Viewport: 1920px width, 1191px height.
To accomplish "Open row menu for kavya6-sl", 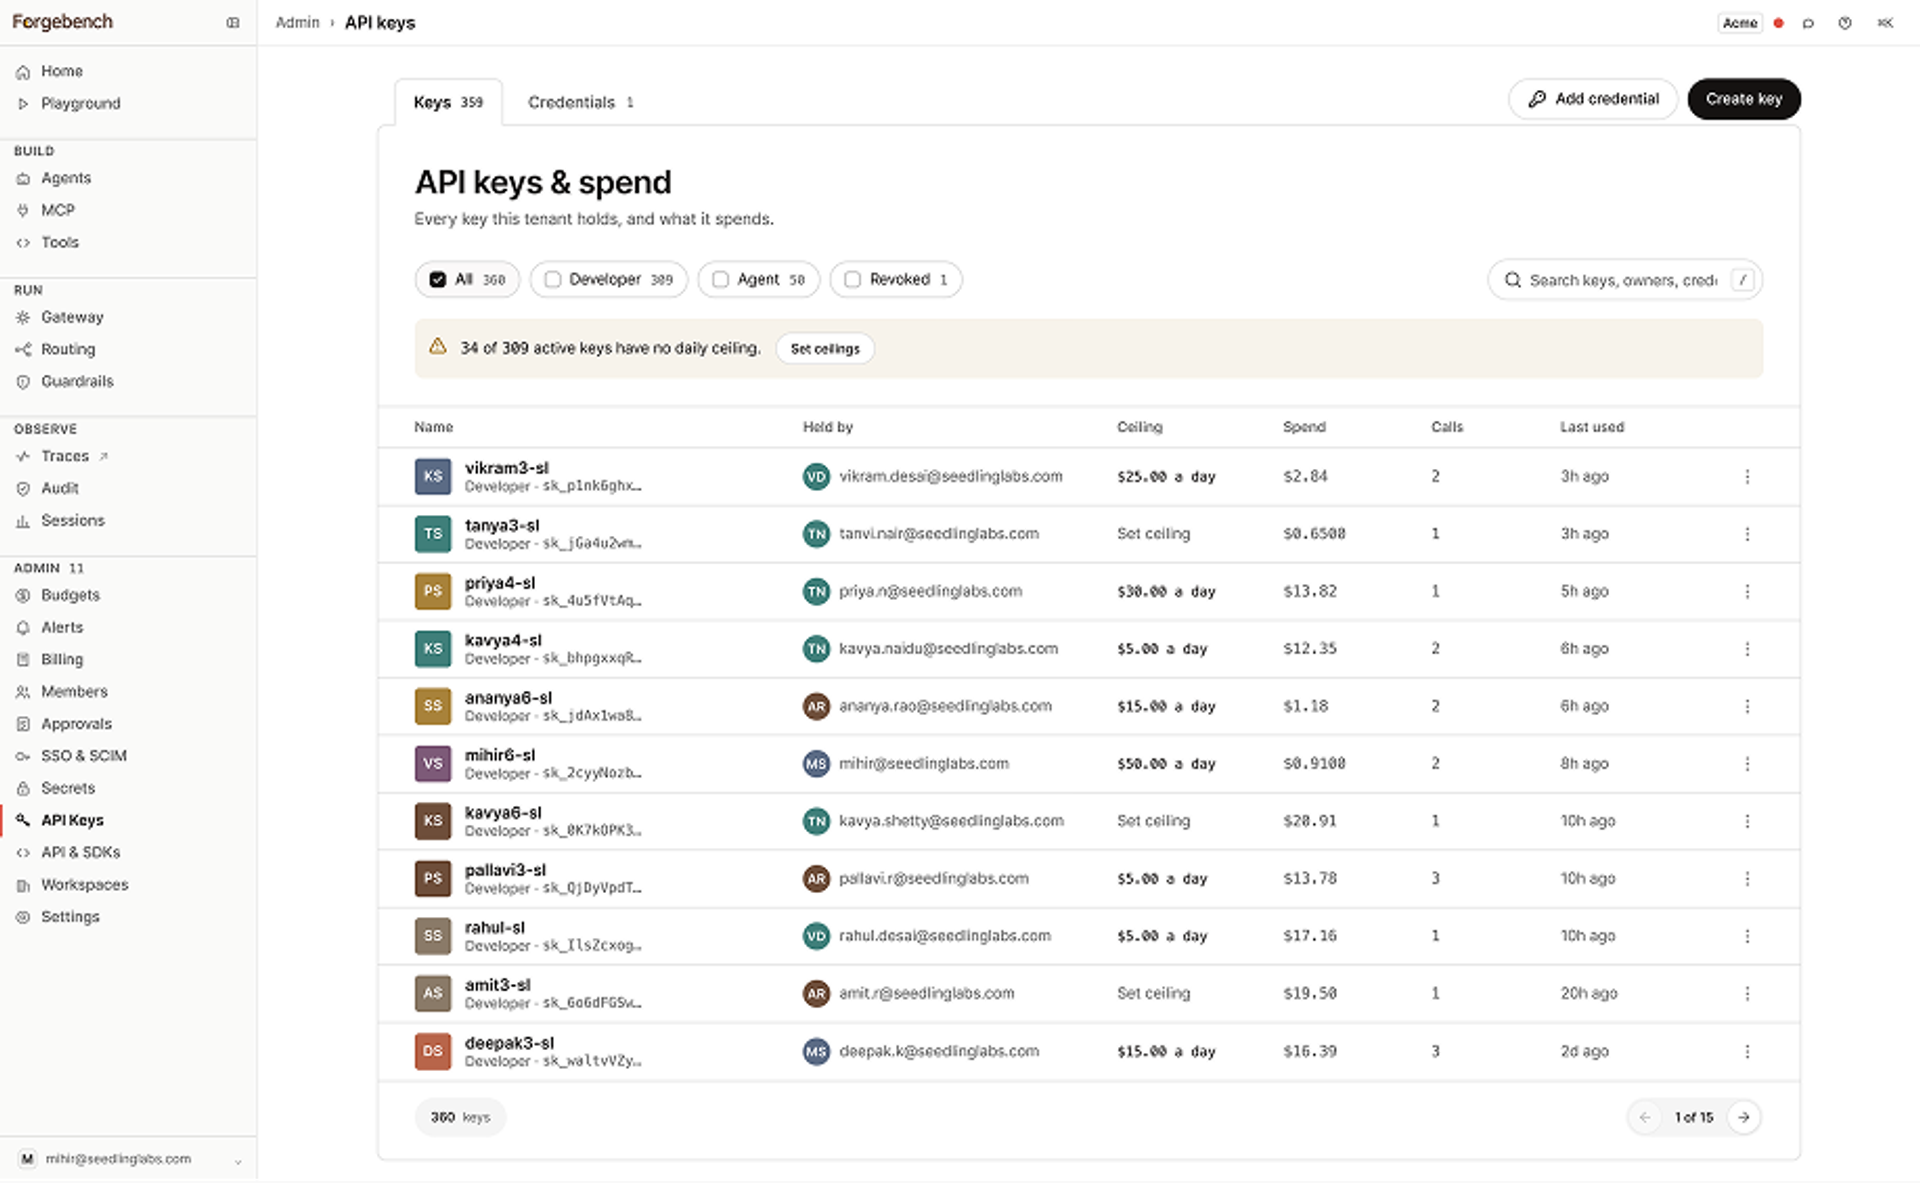I will coord(1747,822).
